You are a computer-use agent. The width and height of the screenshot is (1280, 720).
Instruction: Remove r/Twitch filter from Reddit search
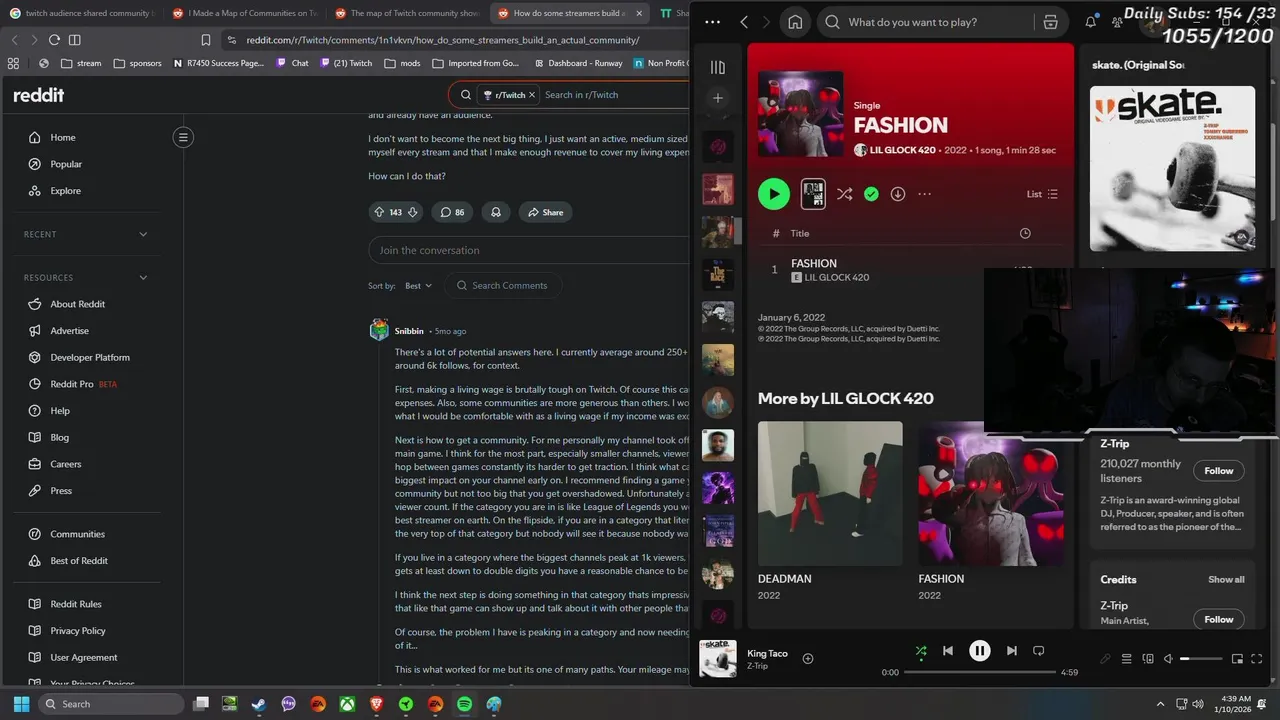click(x=532, y=95)
